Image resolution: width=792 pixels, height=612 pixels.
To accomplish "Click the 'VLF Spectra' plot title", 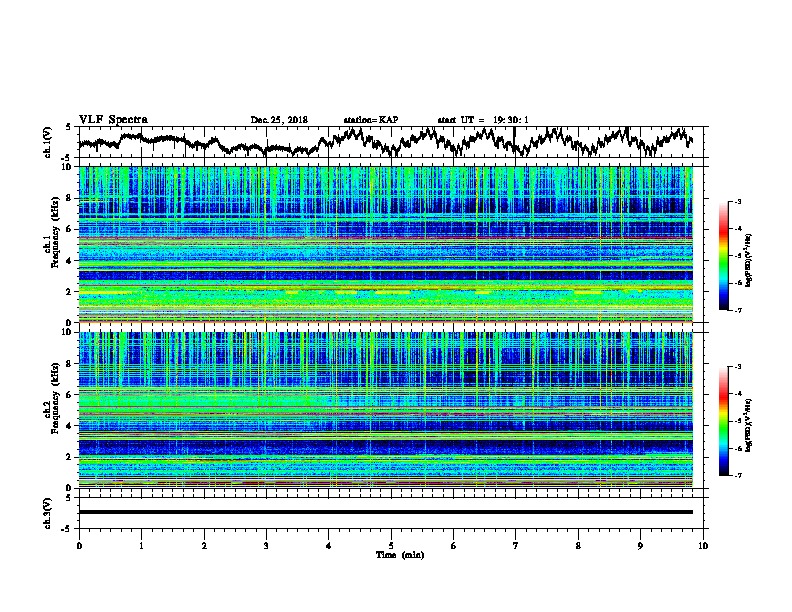I will point(113,120).
